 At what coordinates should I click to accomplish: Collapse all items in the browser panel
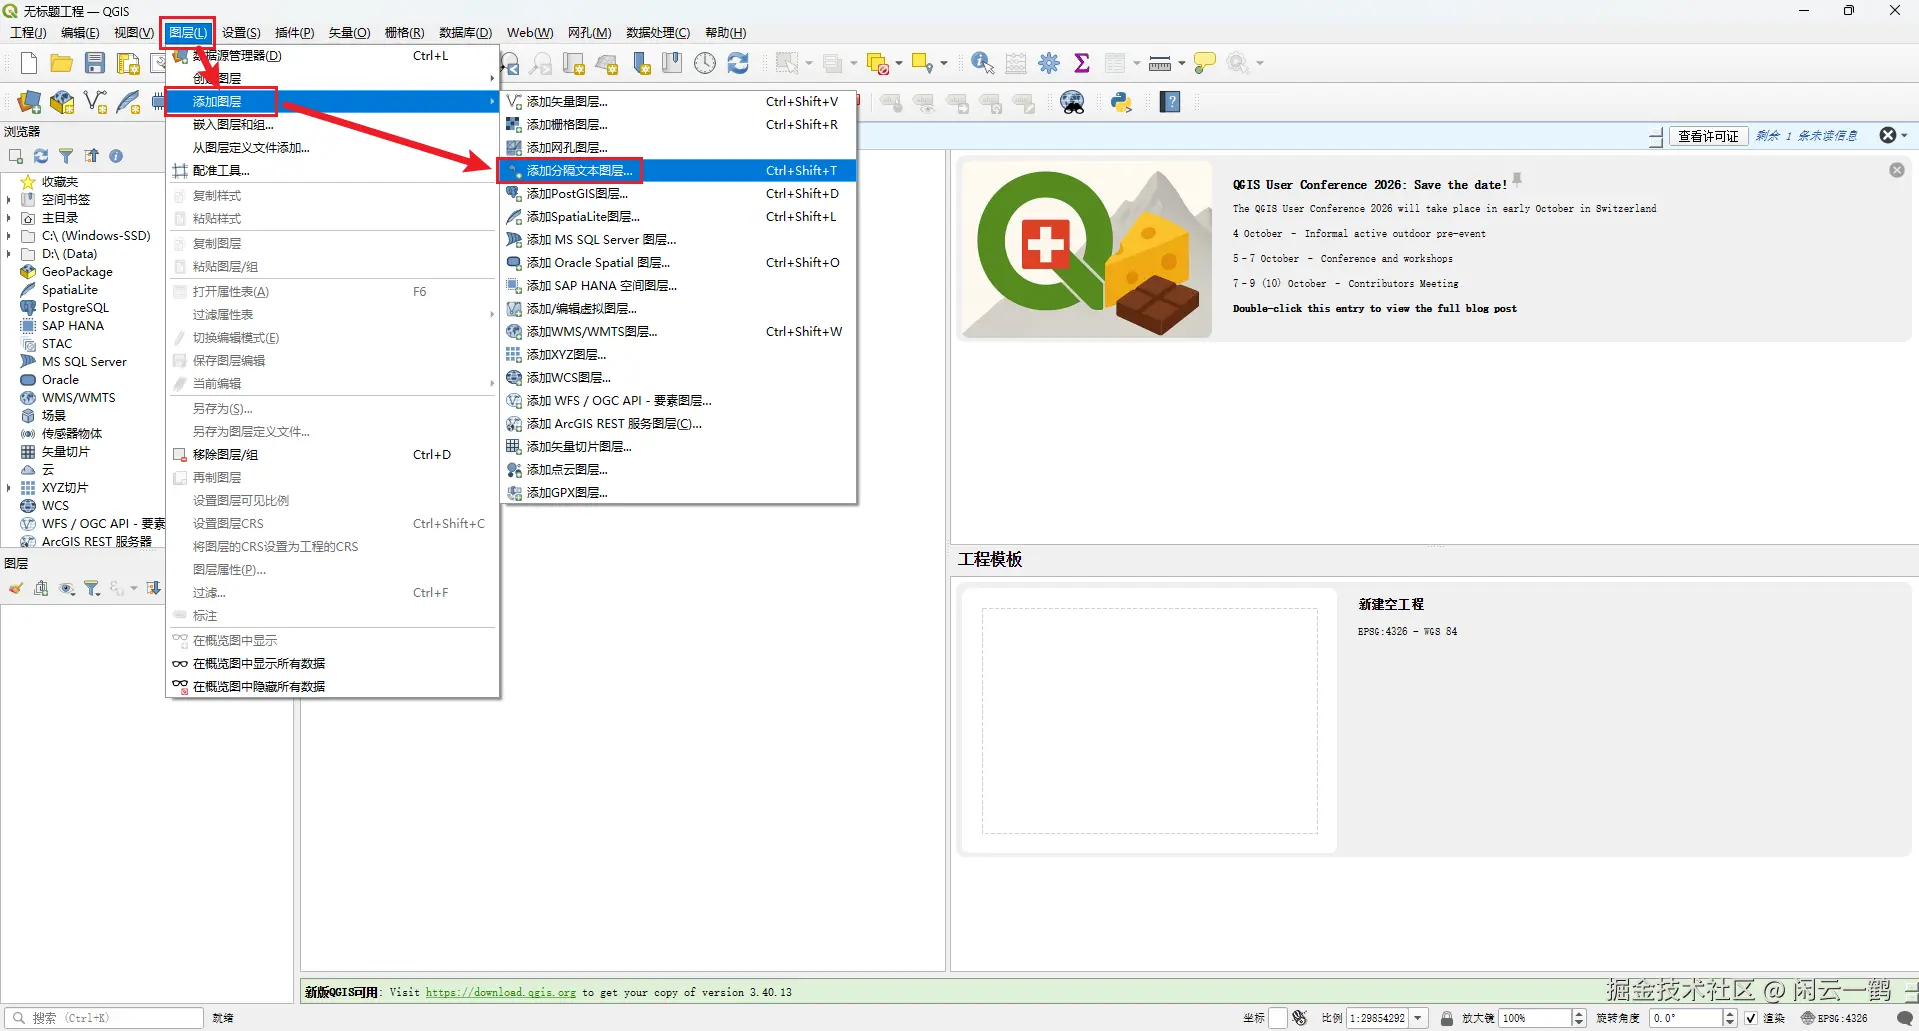tap(91, 156)
